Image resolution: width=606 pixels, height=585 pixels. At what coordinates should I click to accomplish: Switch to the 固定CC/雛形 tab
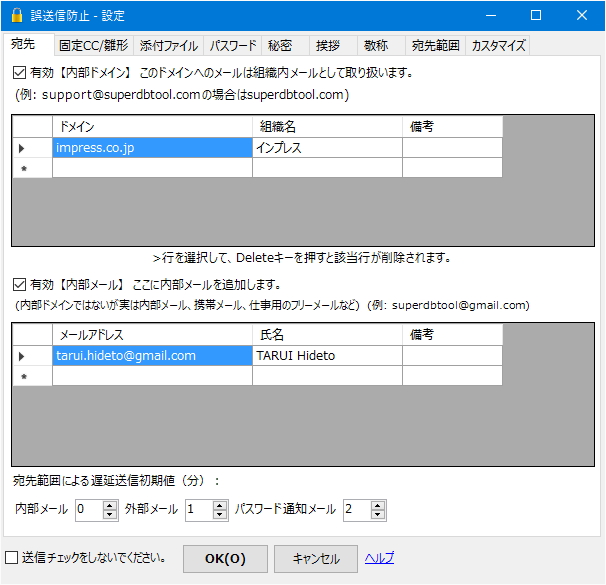coord(94,46)
